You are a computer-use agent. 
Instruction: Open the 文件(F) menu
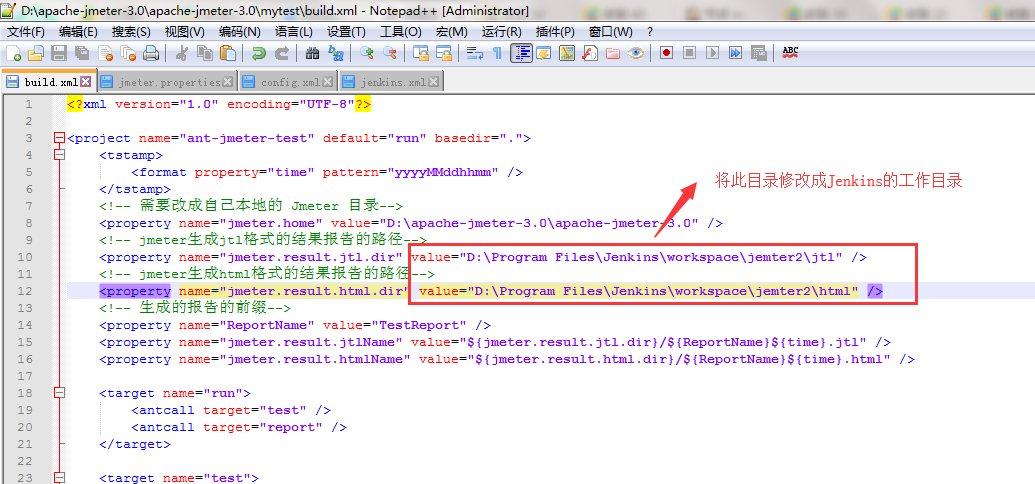[x=26, y=32]
